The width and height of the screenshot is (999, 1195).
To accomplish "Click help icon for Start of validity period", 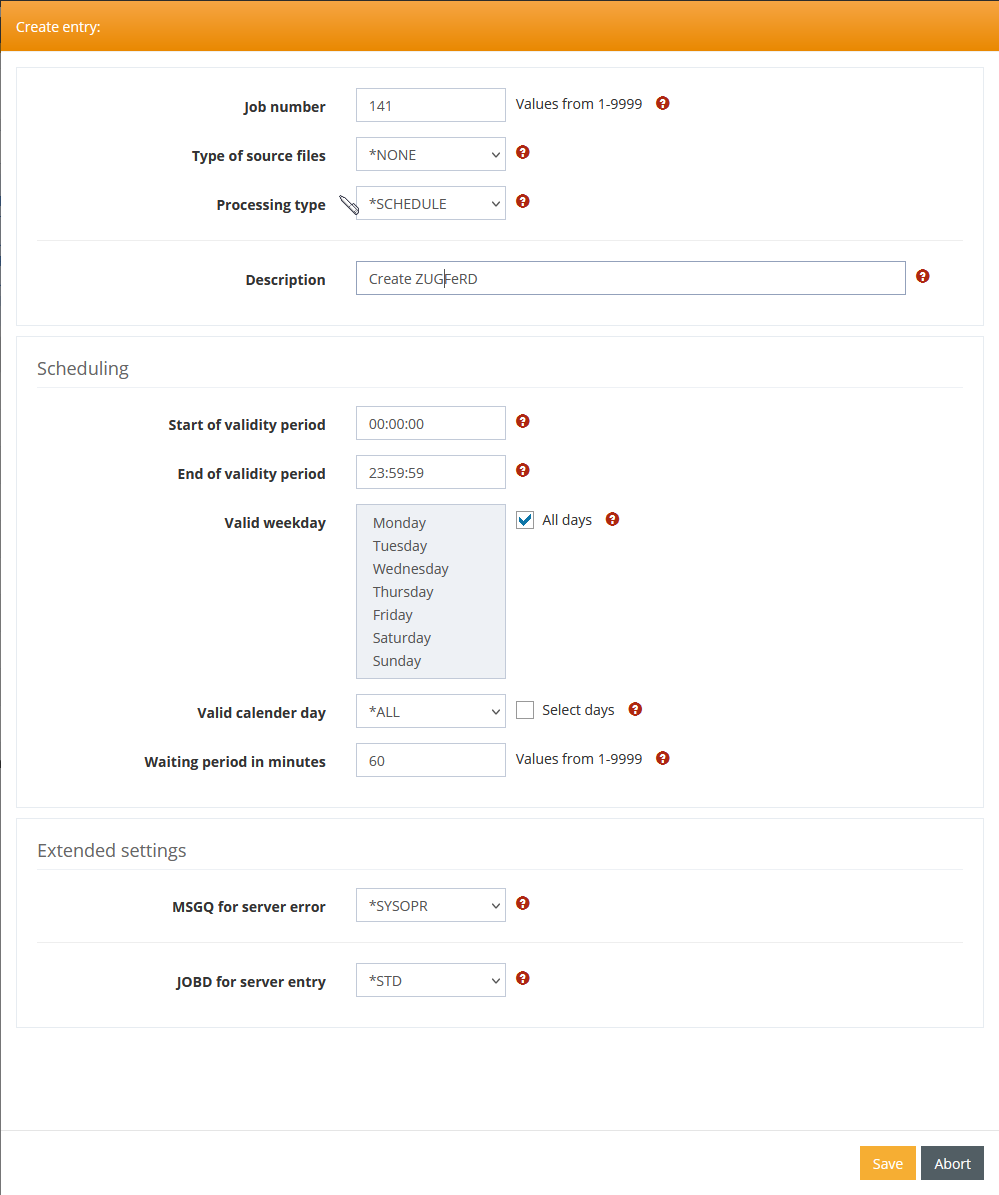I will pos(522,422).
